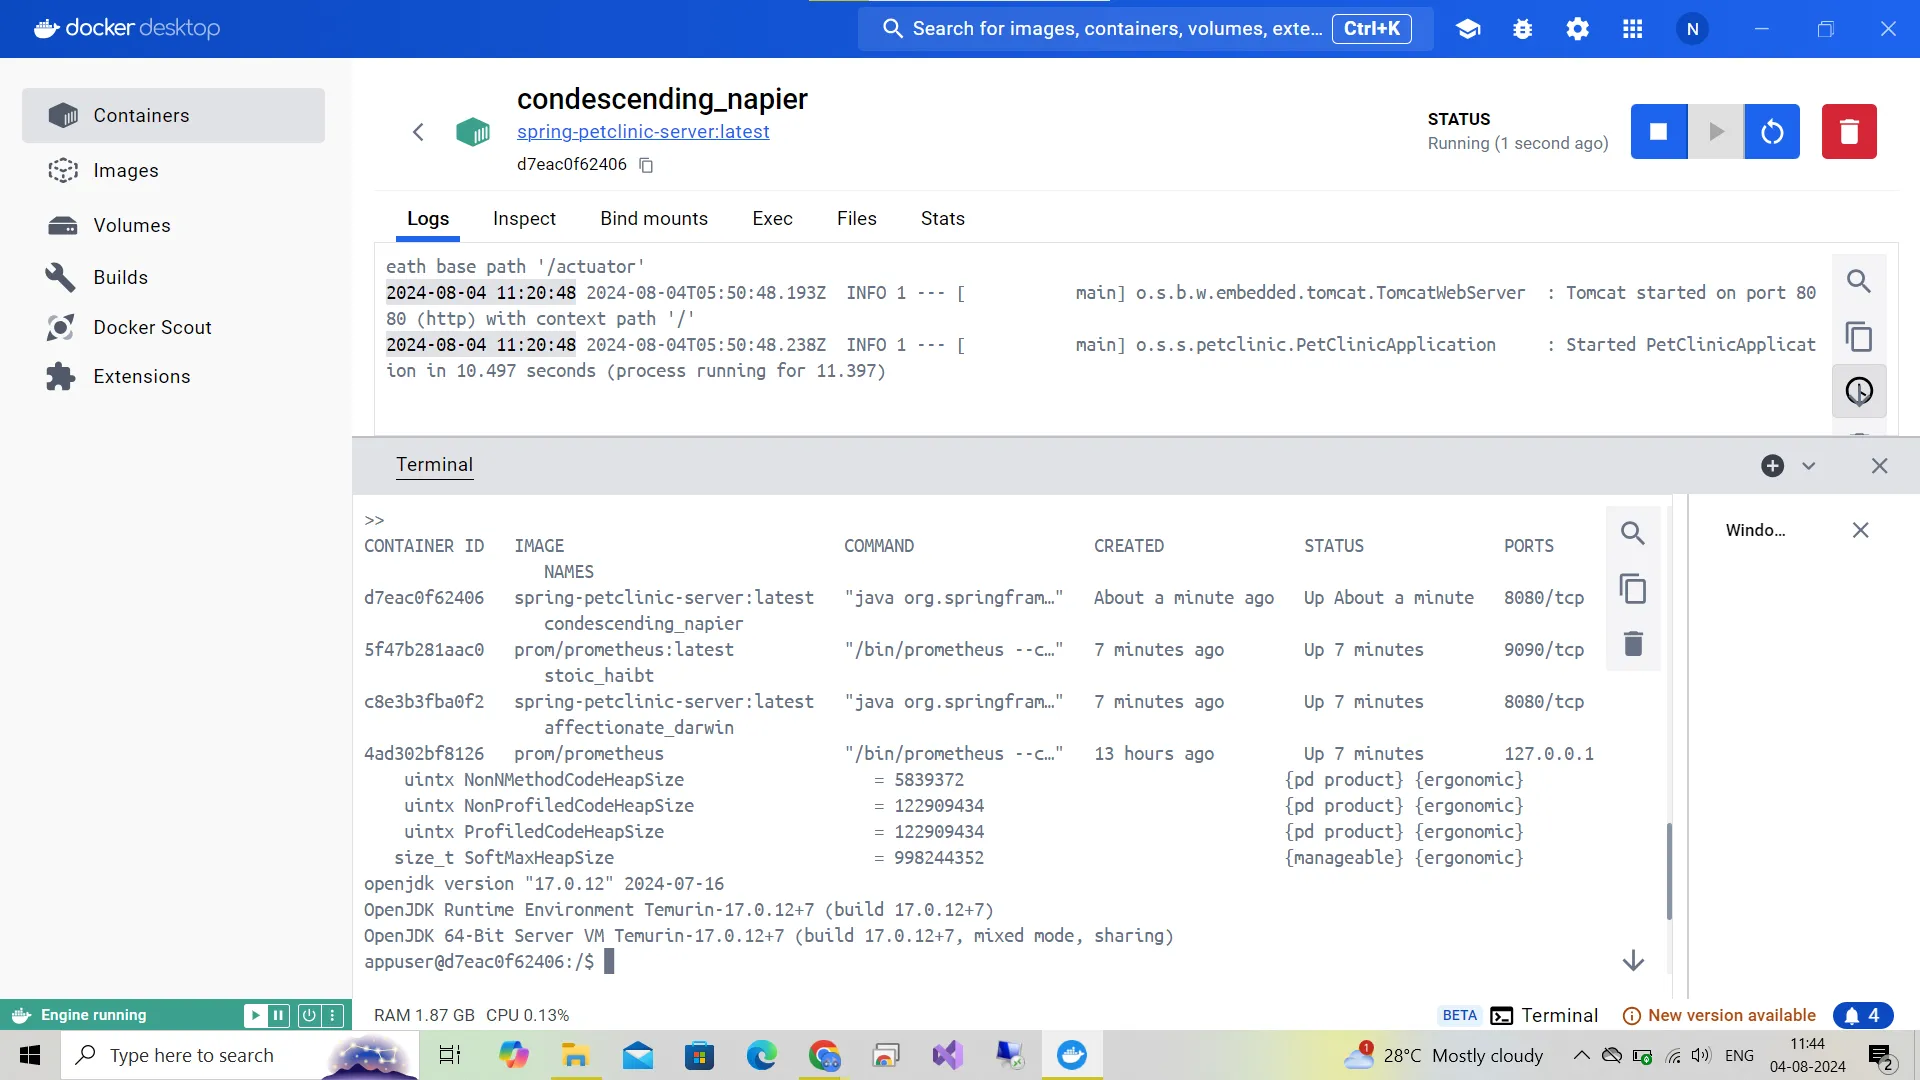1920x1080 pixels.
Task: Click the RAM 1.87 GB usage indicator
Action: (x=424, y=1016)
